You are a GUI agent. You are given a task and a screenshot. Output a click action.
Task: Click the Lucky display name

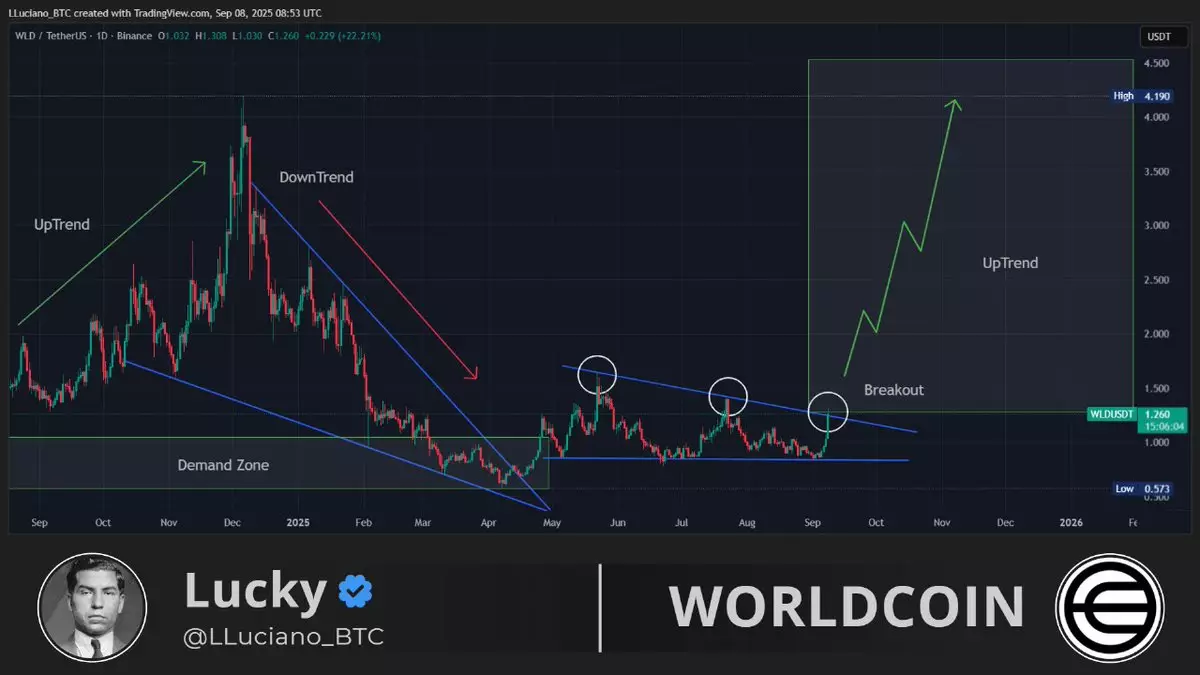(255, 592)
